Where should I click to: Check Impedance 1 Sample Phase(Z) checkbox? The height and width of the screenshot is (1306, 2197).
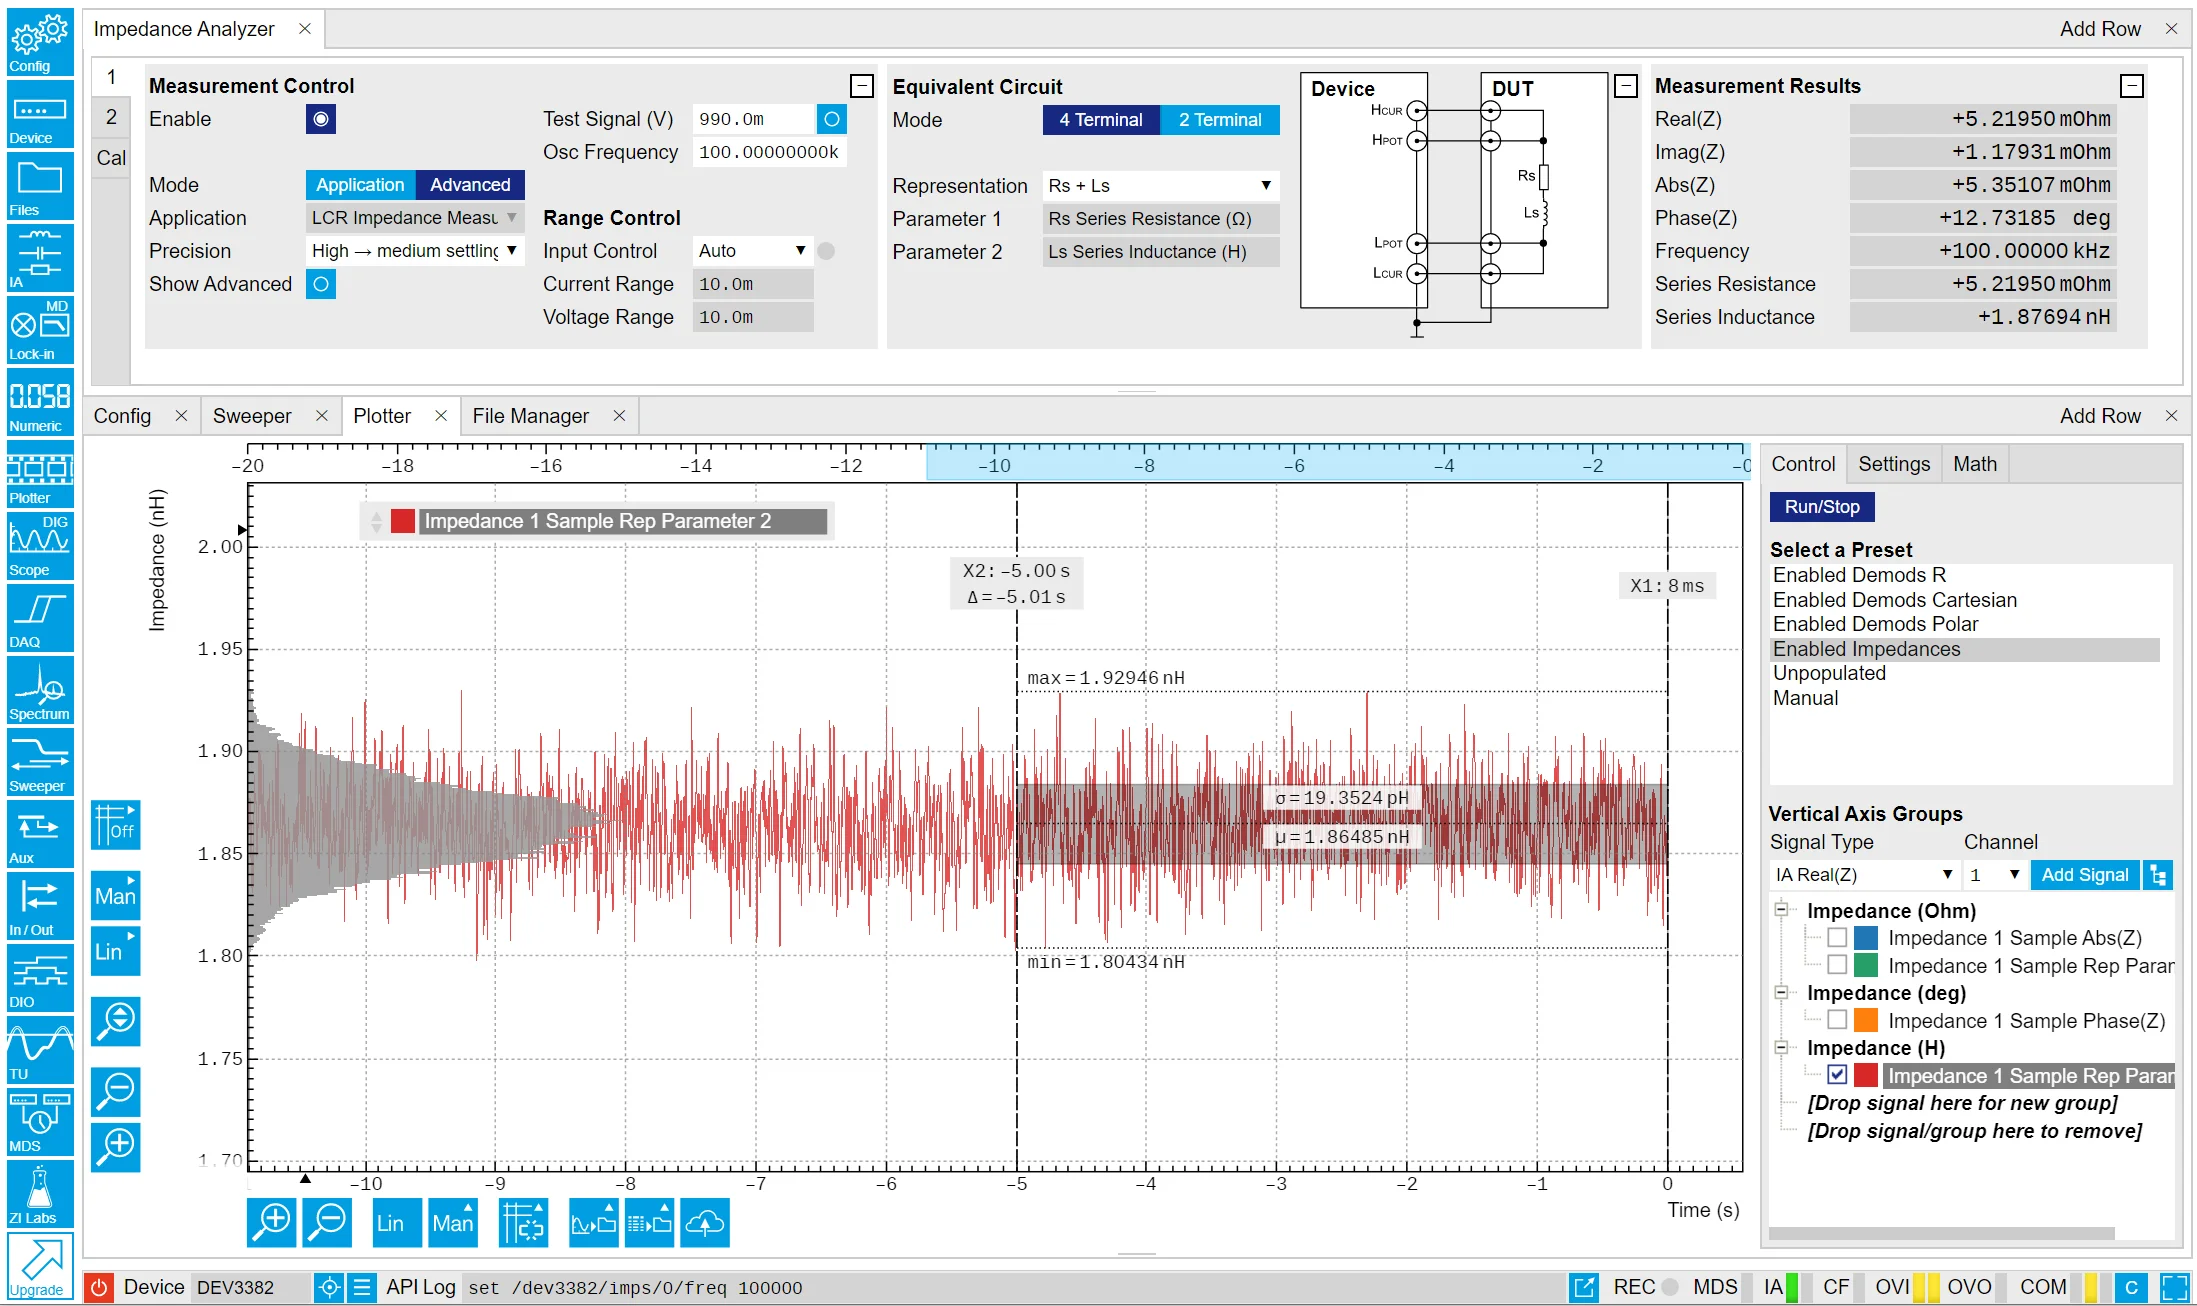point(1837,1020)
